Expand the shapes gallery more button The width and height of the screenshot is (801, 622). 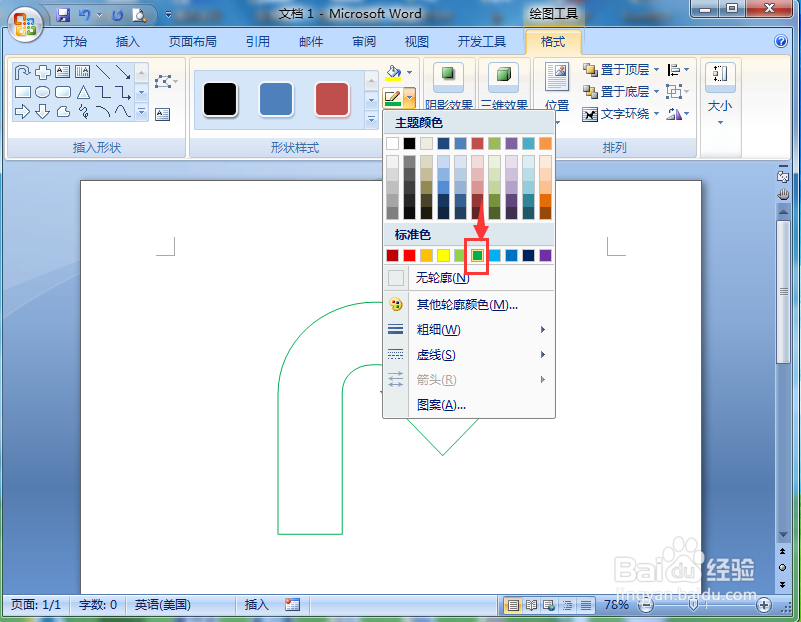coord(142,112)
